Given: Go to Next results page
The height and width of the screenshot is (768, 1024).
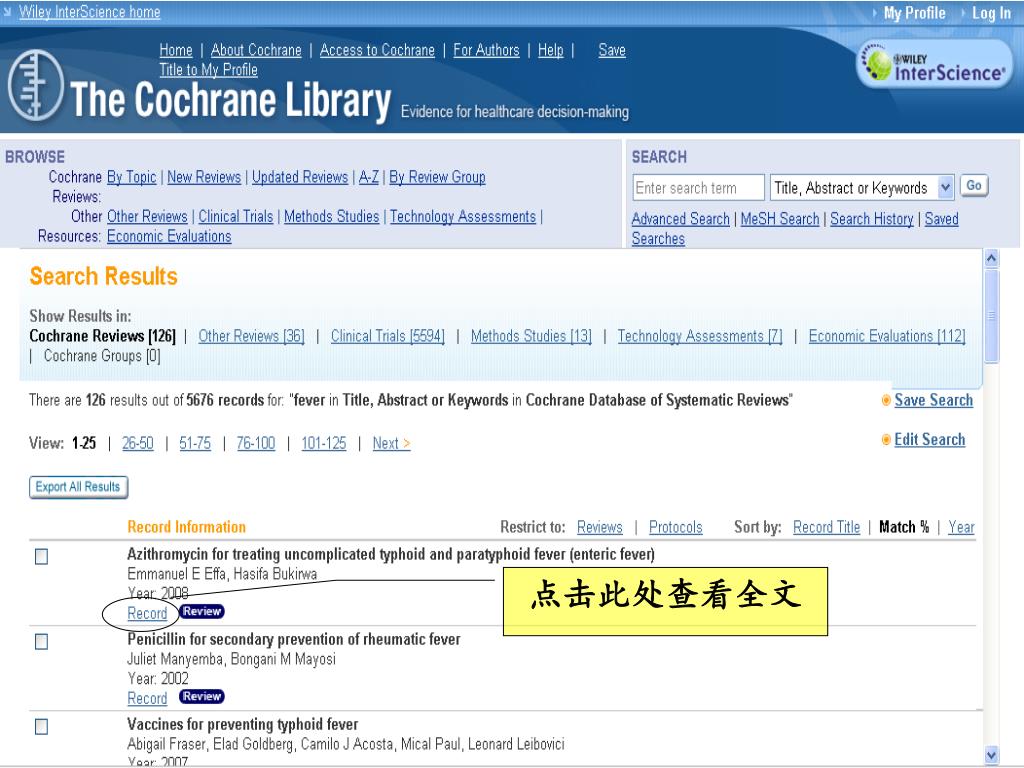Looking at the screenshot, I should pos(391,443).
